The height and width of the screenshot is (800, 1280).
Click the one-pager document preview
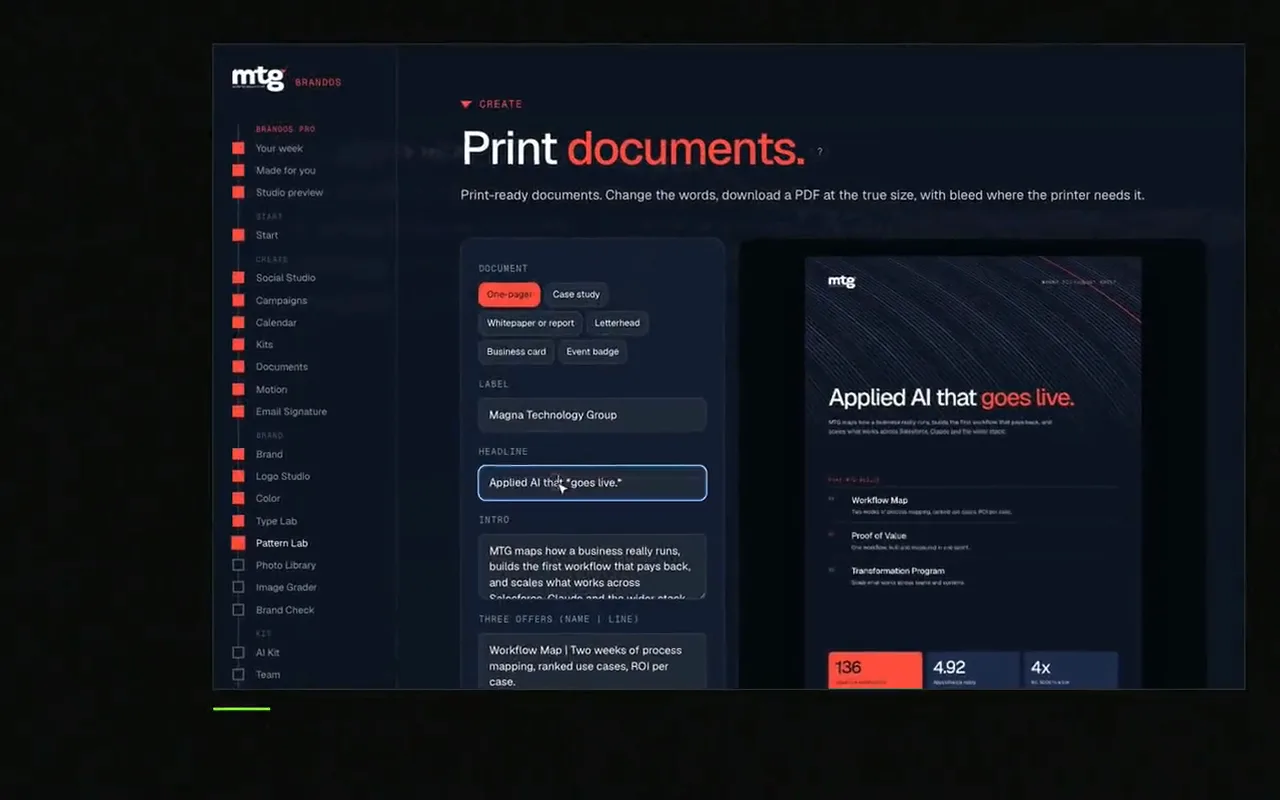point(973,473)
